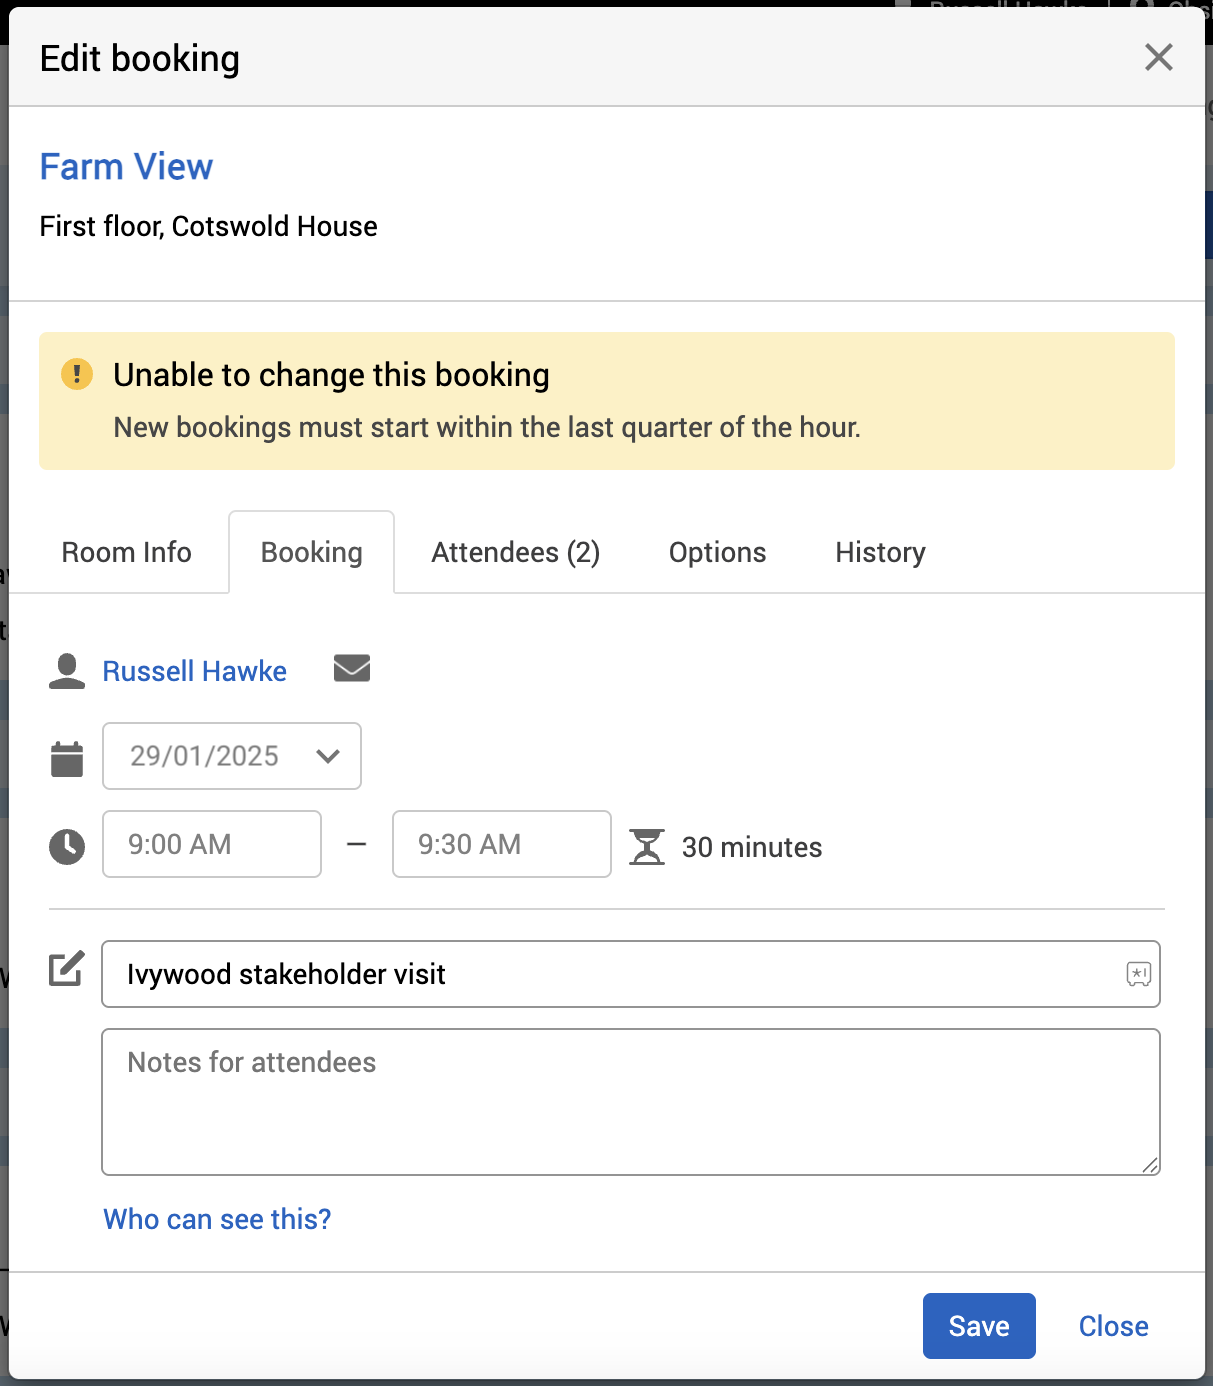1213x1386 pixels.
Task: Click the clock icon beside start time
Action: pos(67,846)
